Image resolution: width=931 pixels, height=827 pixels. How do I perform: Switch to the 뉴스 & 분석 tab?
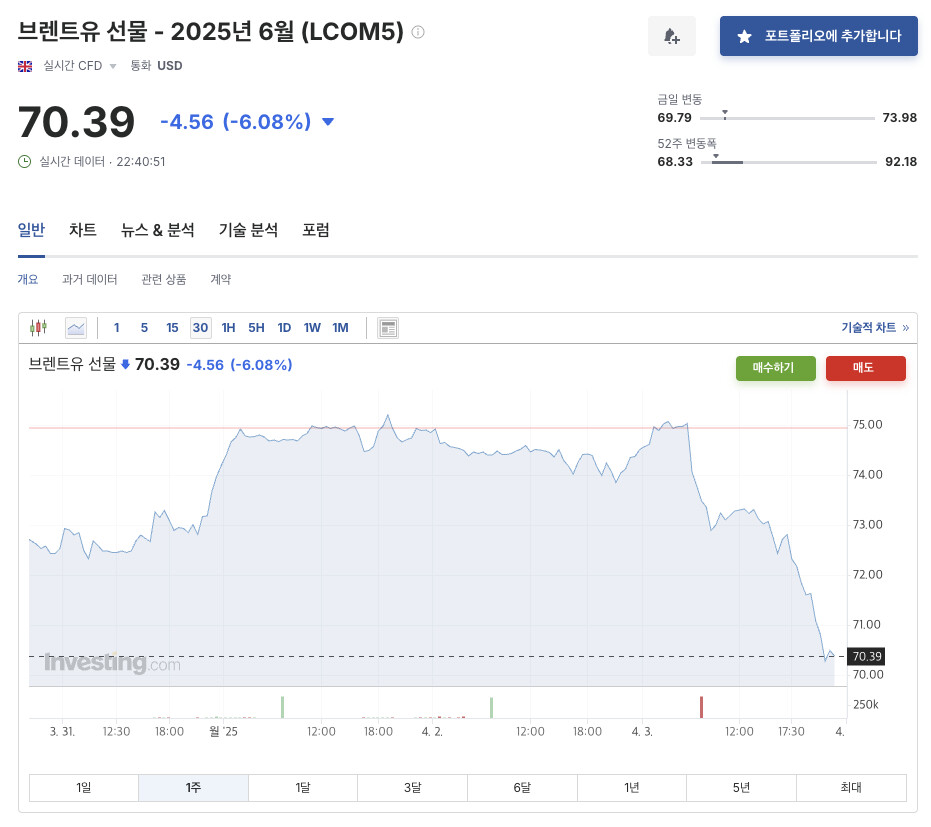pyautogui.click(x=158, y=230)
